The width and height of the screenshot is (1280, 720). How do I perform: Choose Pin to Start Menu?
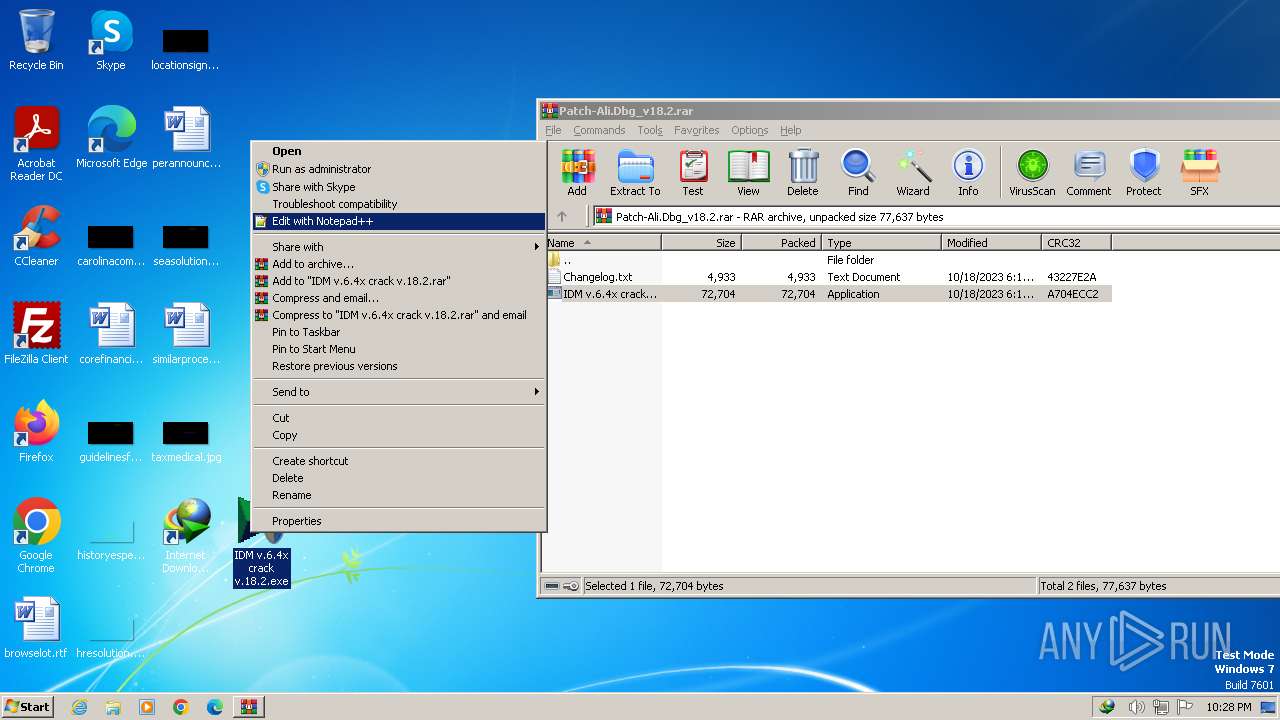(398, 349)
